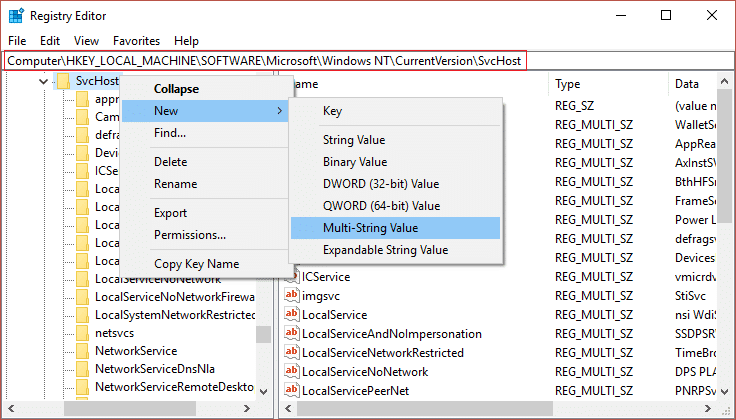
Task: Click the string value icon beside imgsvc
Action: coord(291,295)
